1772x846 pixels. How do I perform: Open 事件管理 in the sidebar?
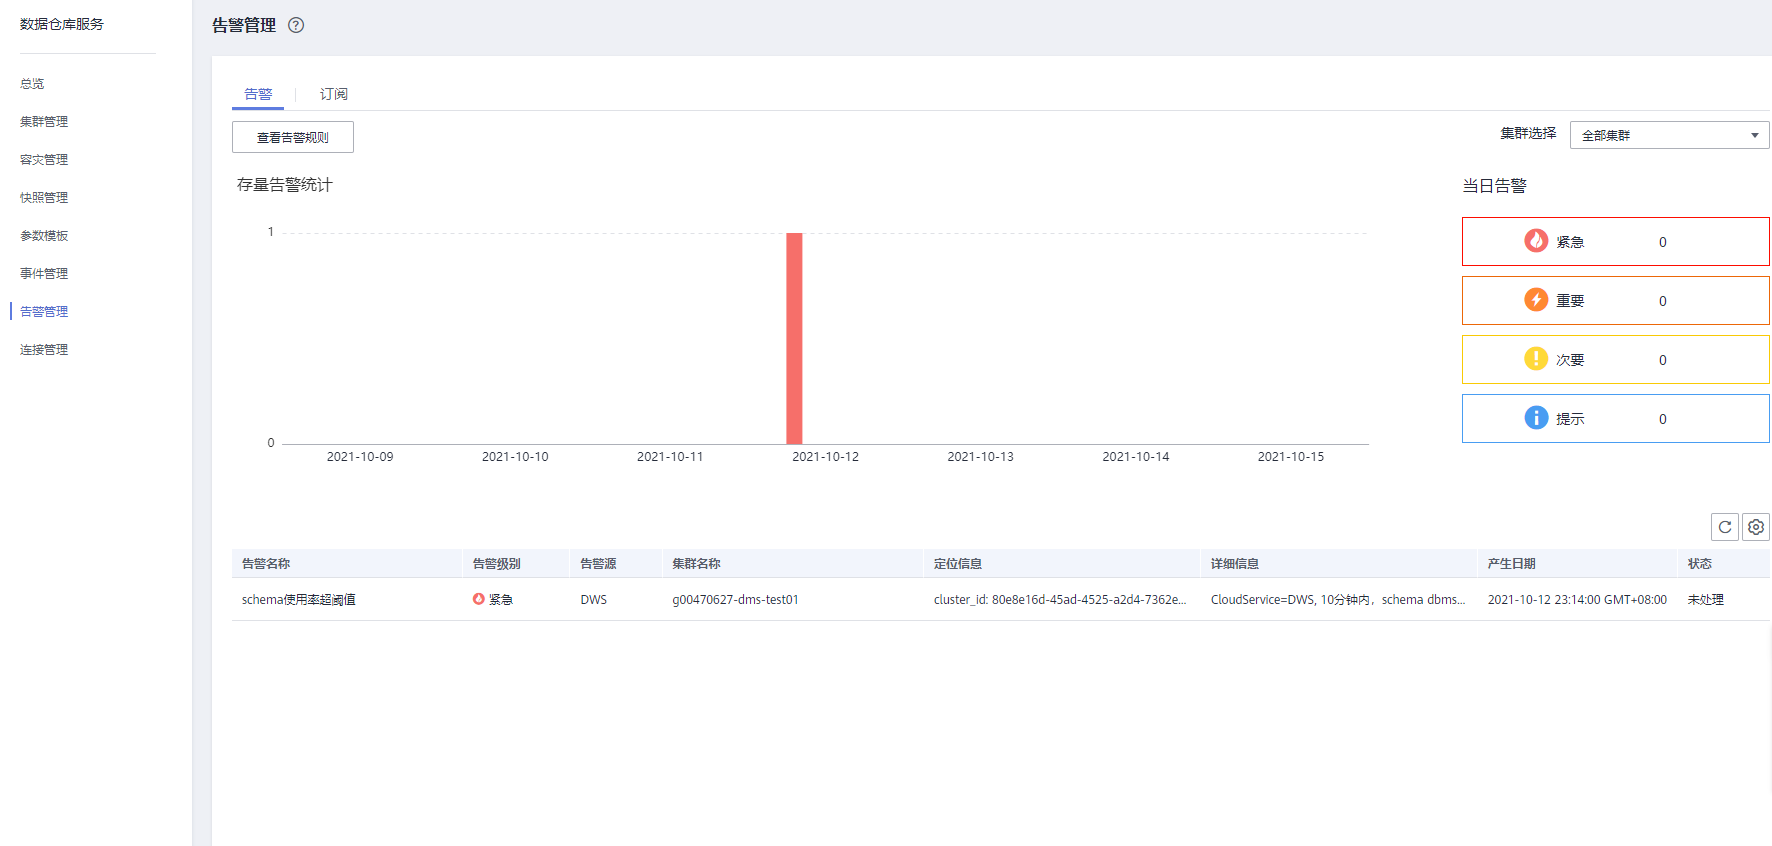tap(44, 274)
